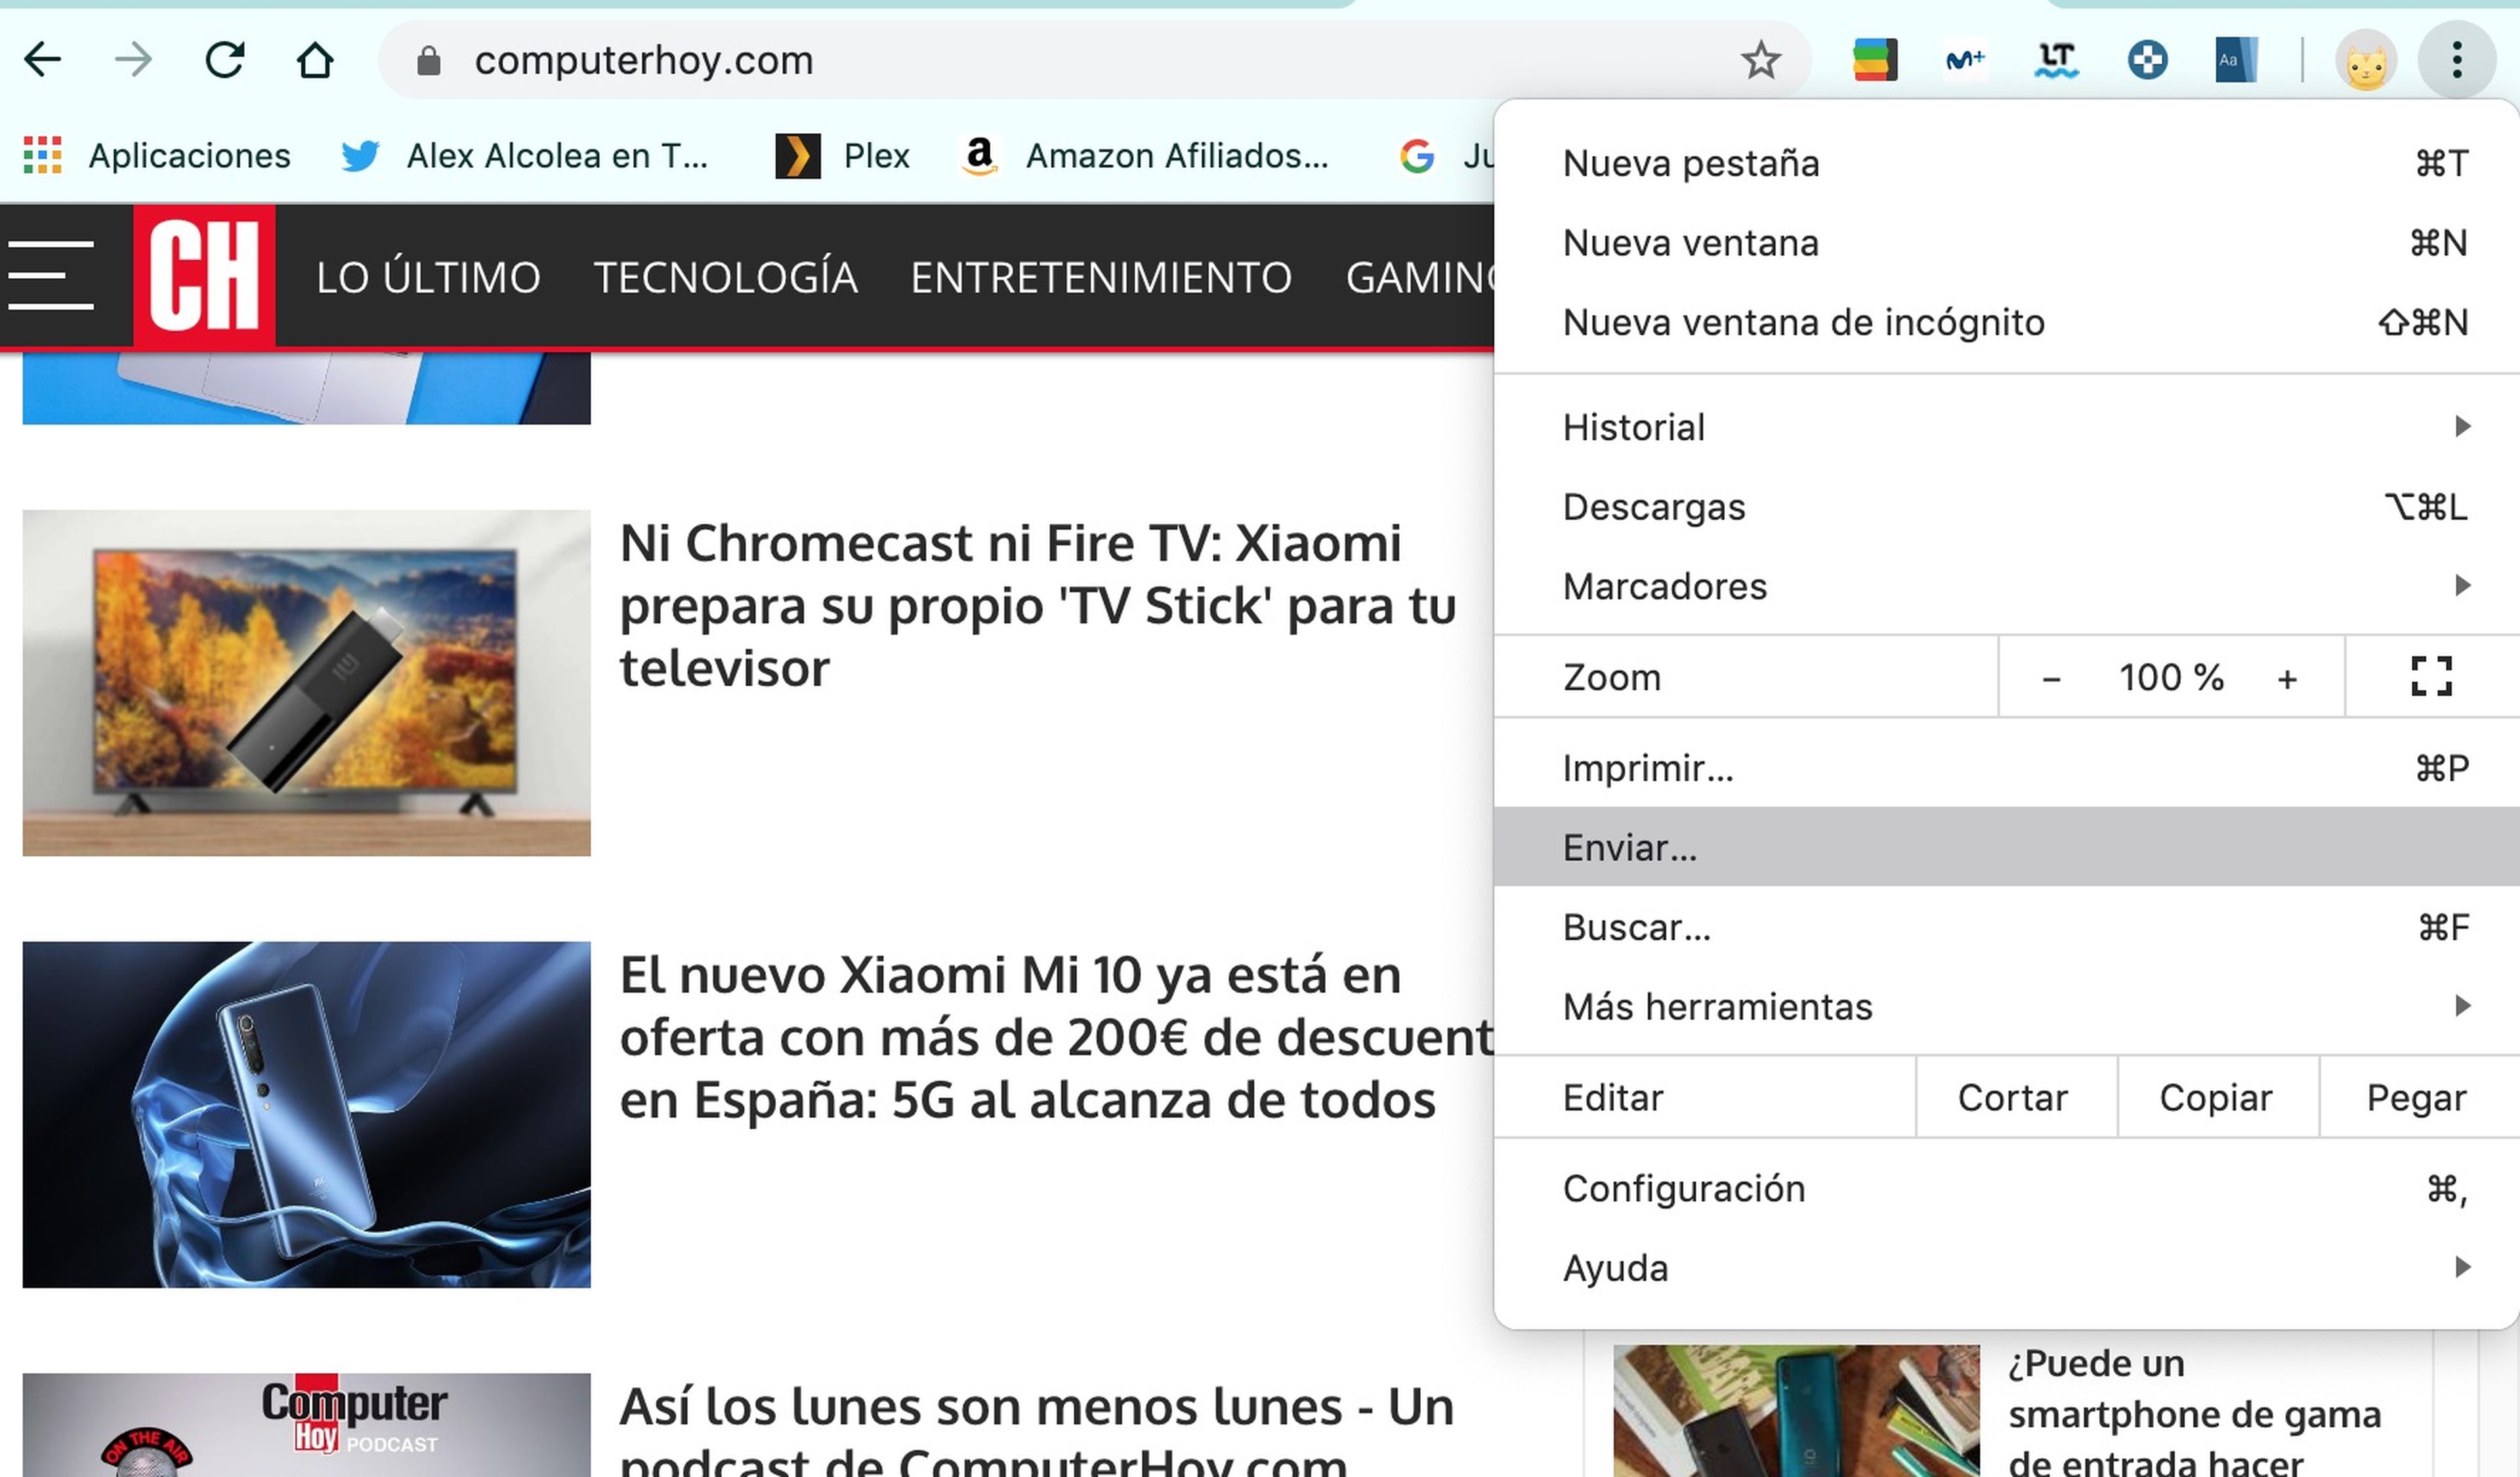Open the cat profile avatar

2365,60
